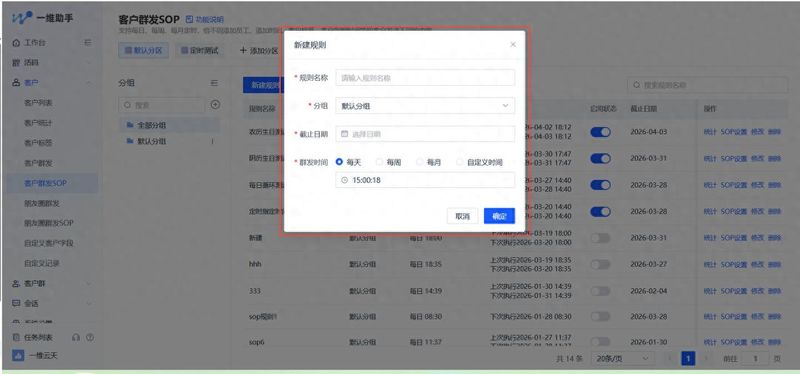Open 朋友圈群发 in the sidebar
The height and width of the screenshot is (374, 800).
point(42,203)
